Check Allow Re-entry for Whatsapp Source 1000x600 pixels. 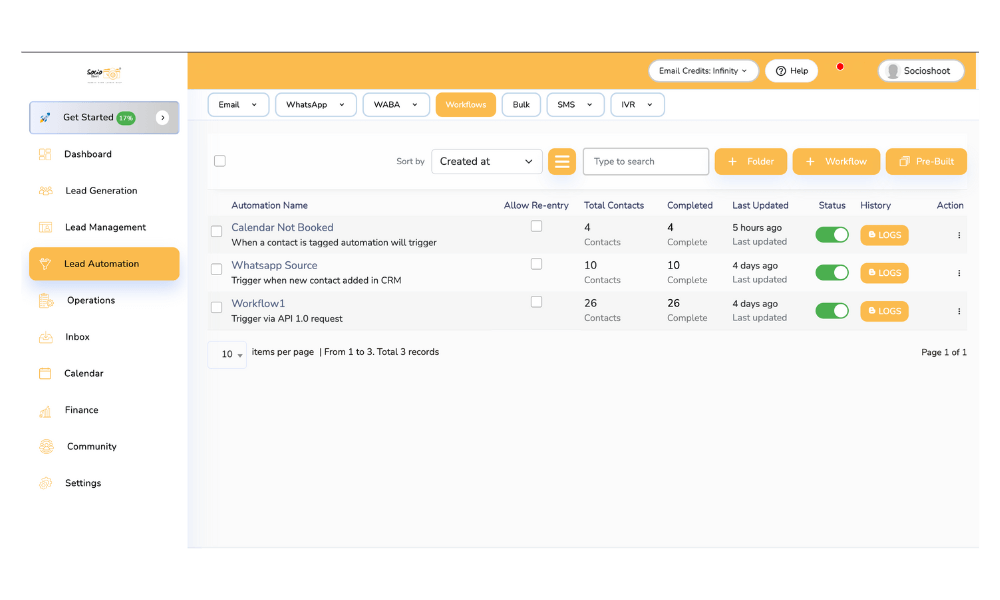(x=536, y=264)
